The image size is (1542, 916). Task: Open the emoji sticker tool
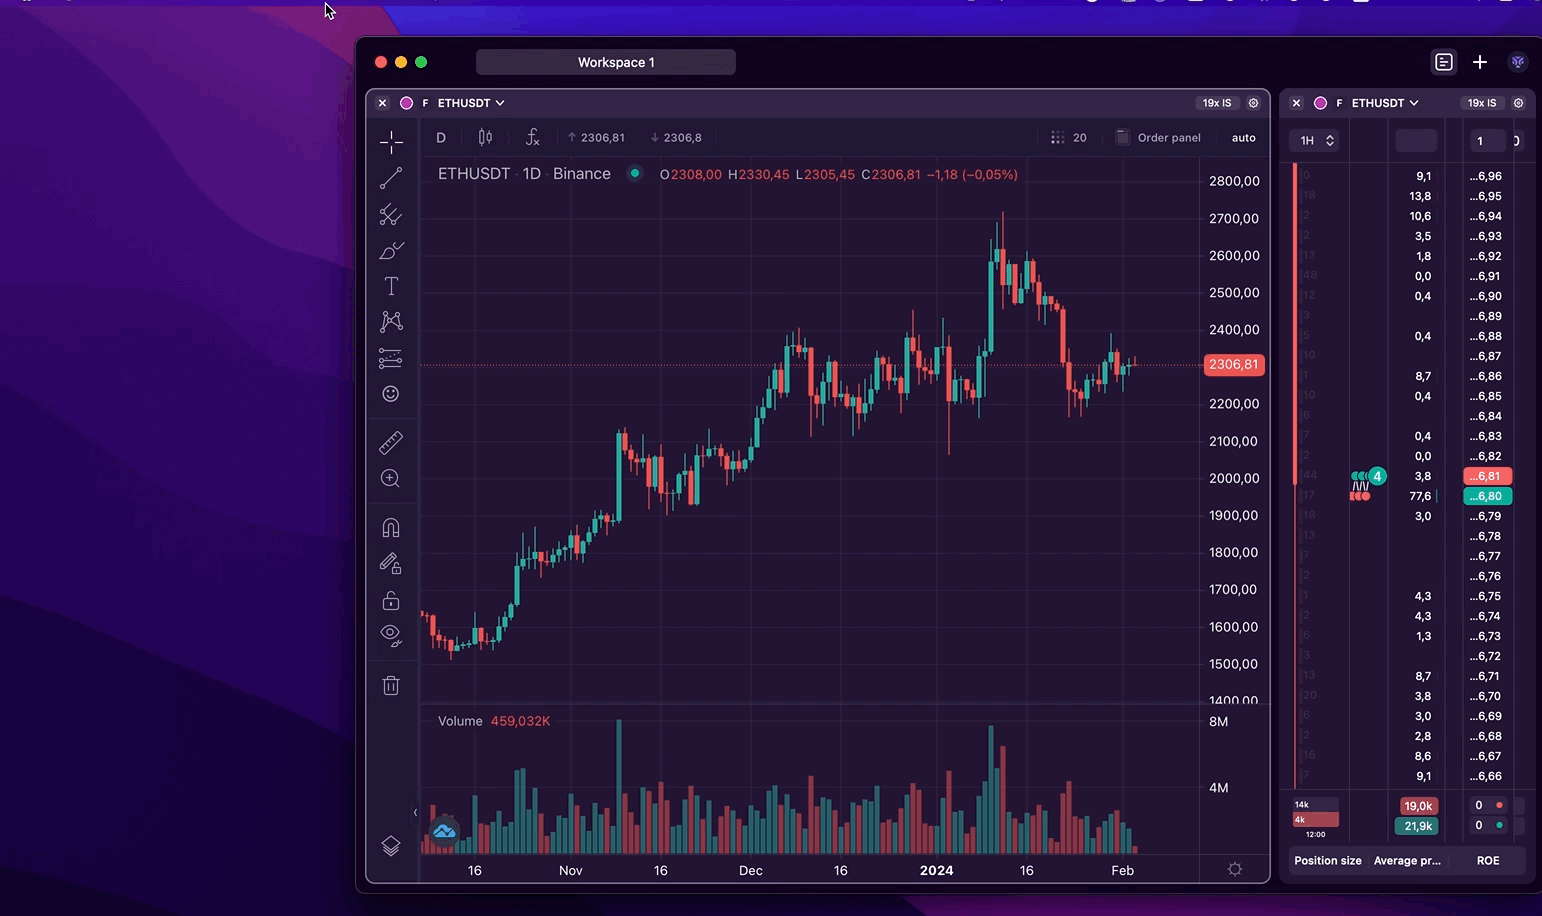tap(391, 394)
